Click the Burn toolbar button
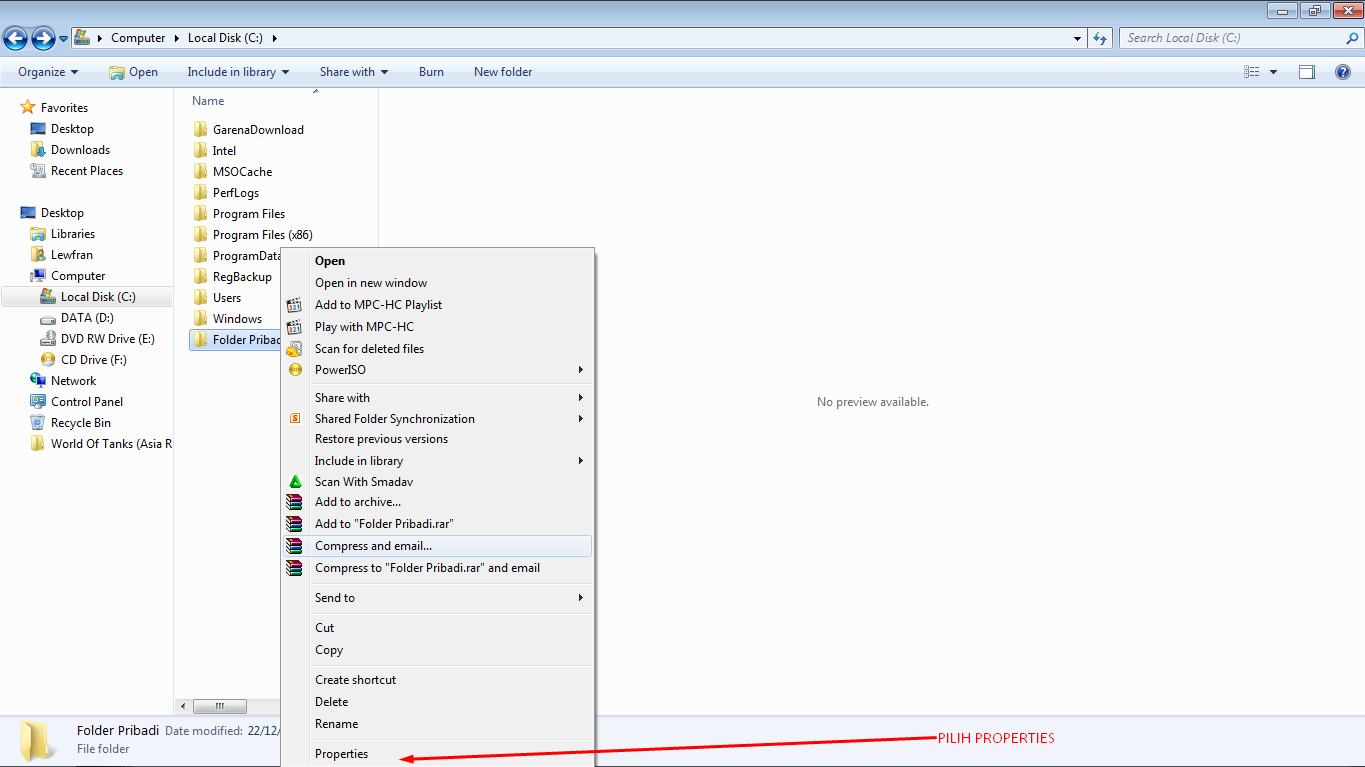 coord(431,71)
